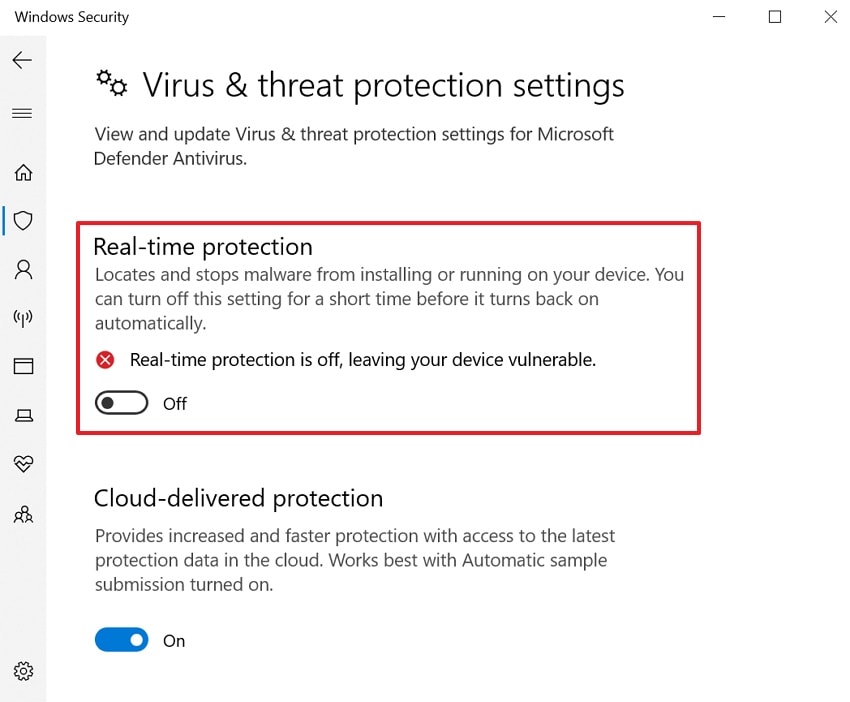Viewport: 850px width, 702px height.
Task: Expand the navigation pane with the hamburger menu
Action: (23, 113)
